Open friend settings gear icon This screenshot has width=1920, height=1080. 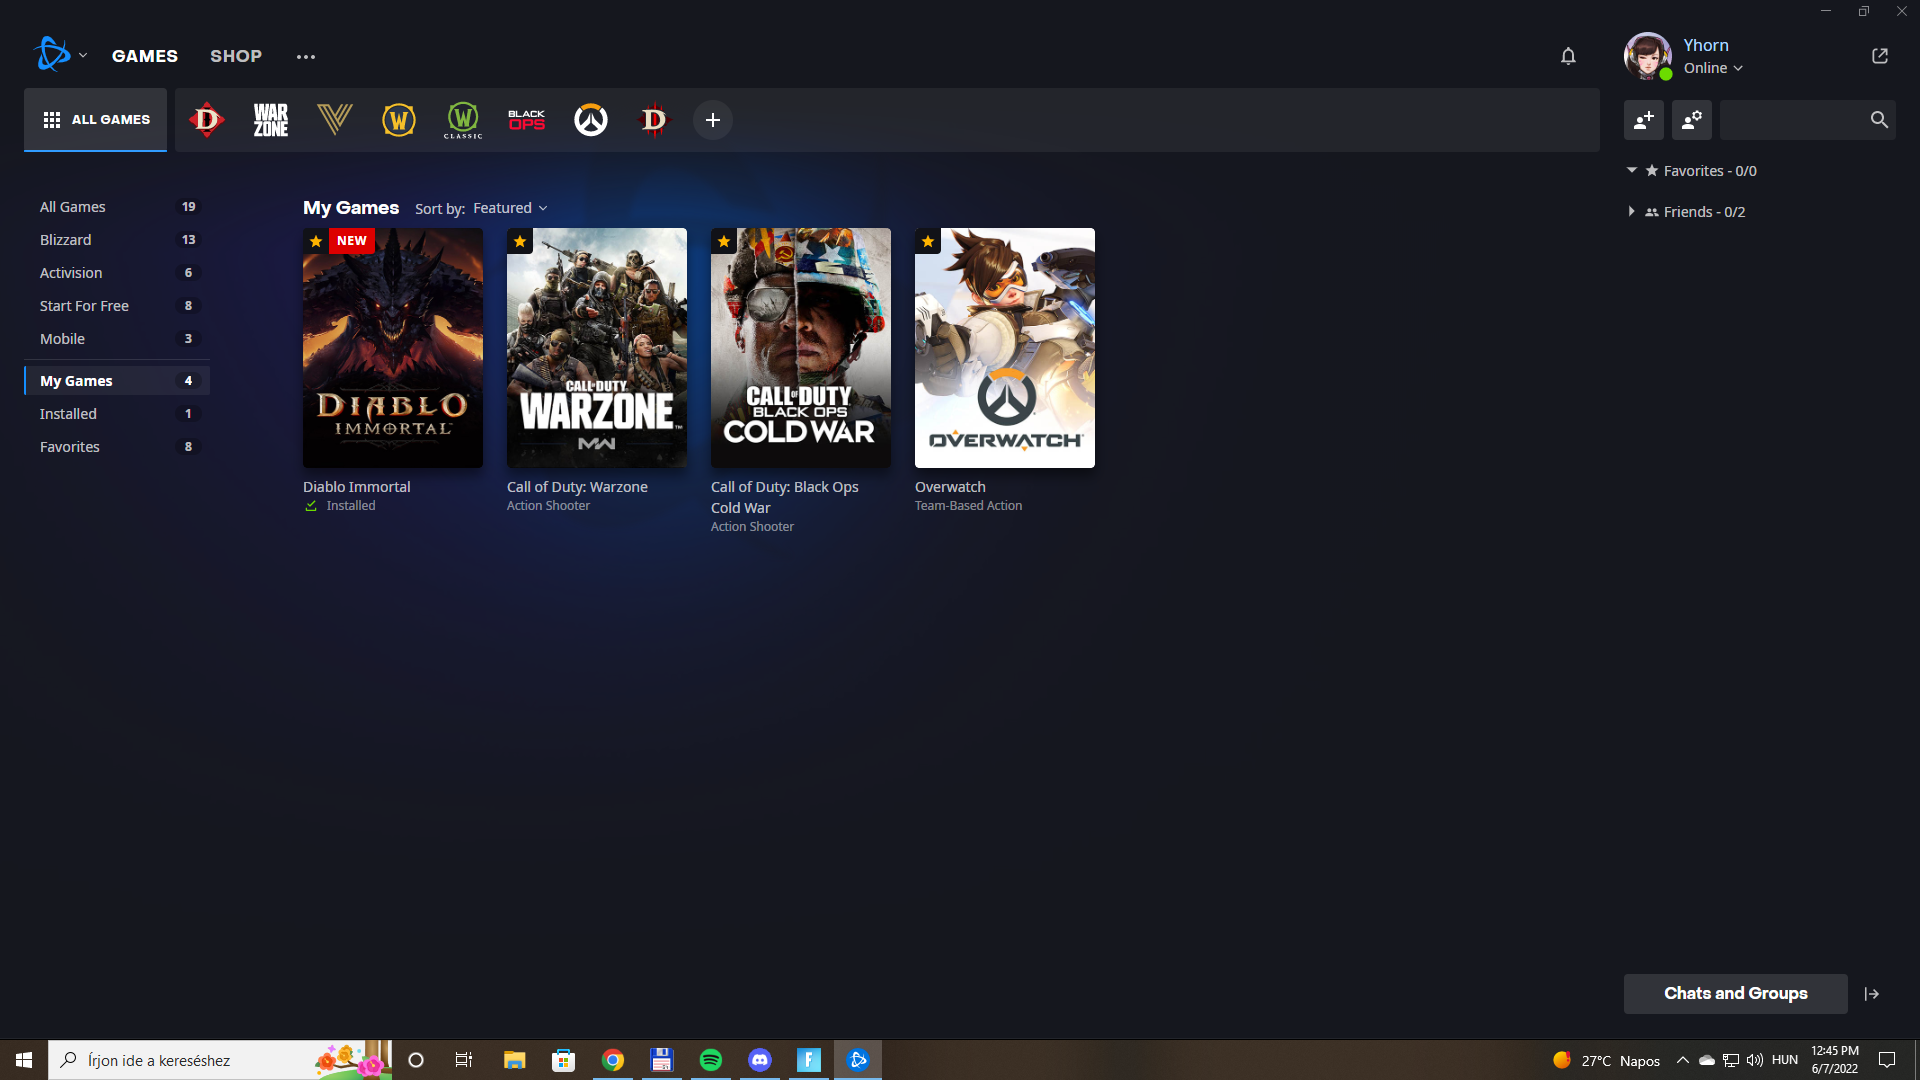[x=1692, y=120]
